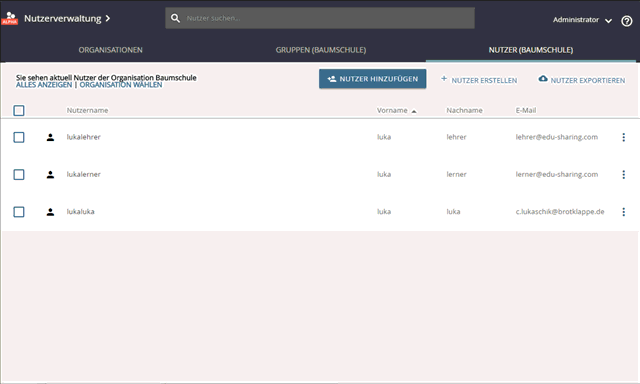Image resolution: width=640 pixels, height=384 pixels.
Task: Click the Nutzer exportieren label
Action: 588,80
